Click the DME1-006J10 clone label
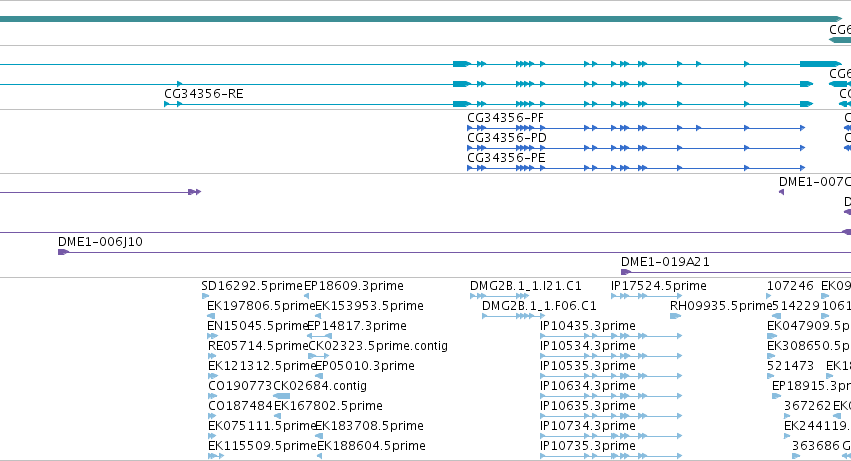The width and height of the screenshot is (851, 461). (x=100, y=242)
